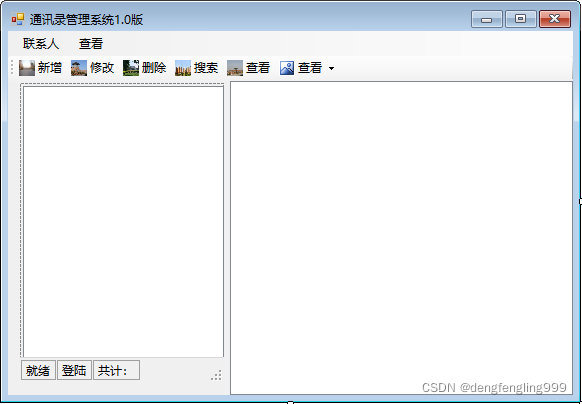Click the 登陆 status label
Image resolution: width=582 pixels, height=404 pixels.
click(74, 370)
